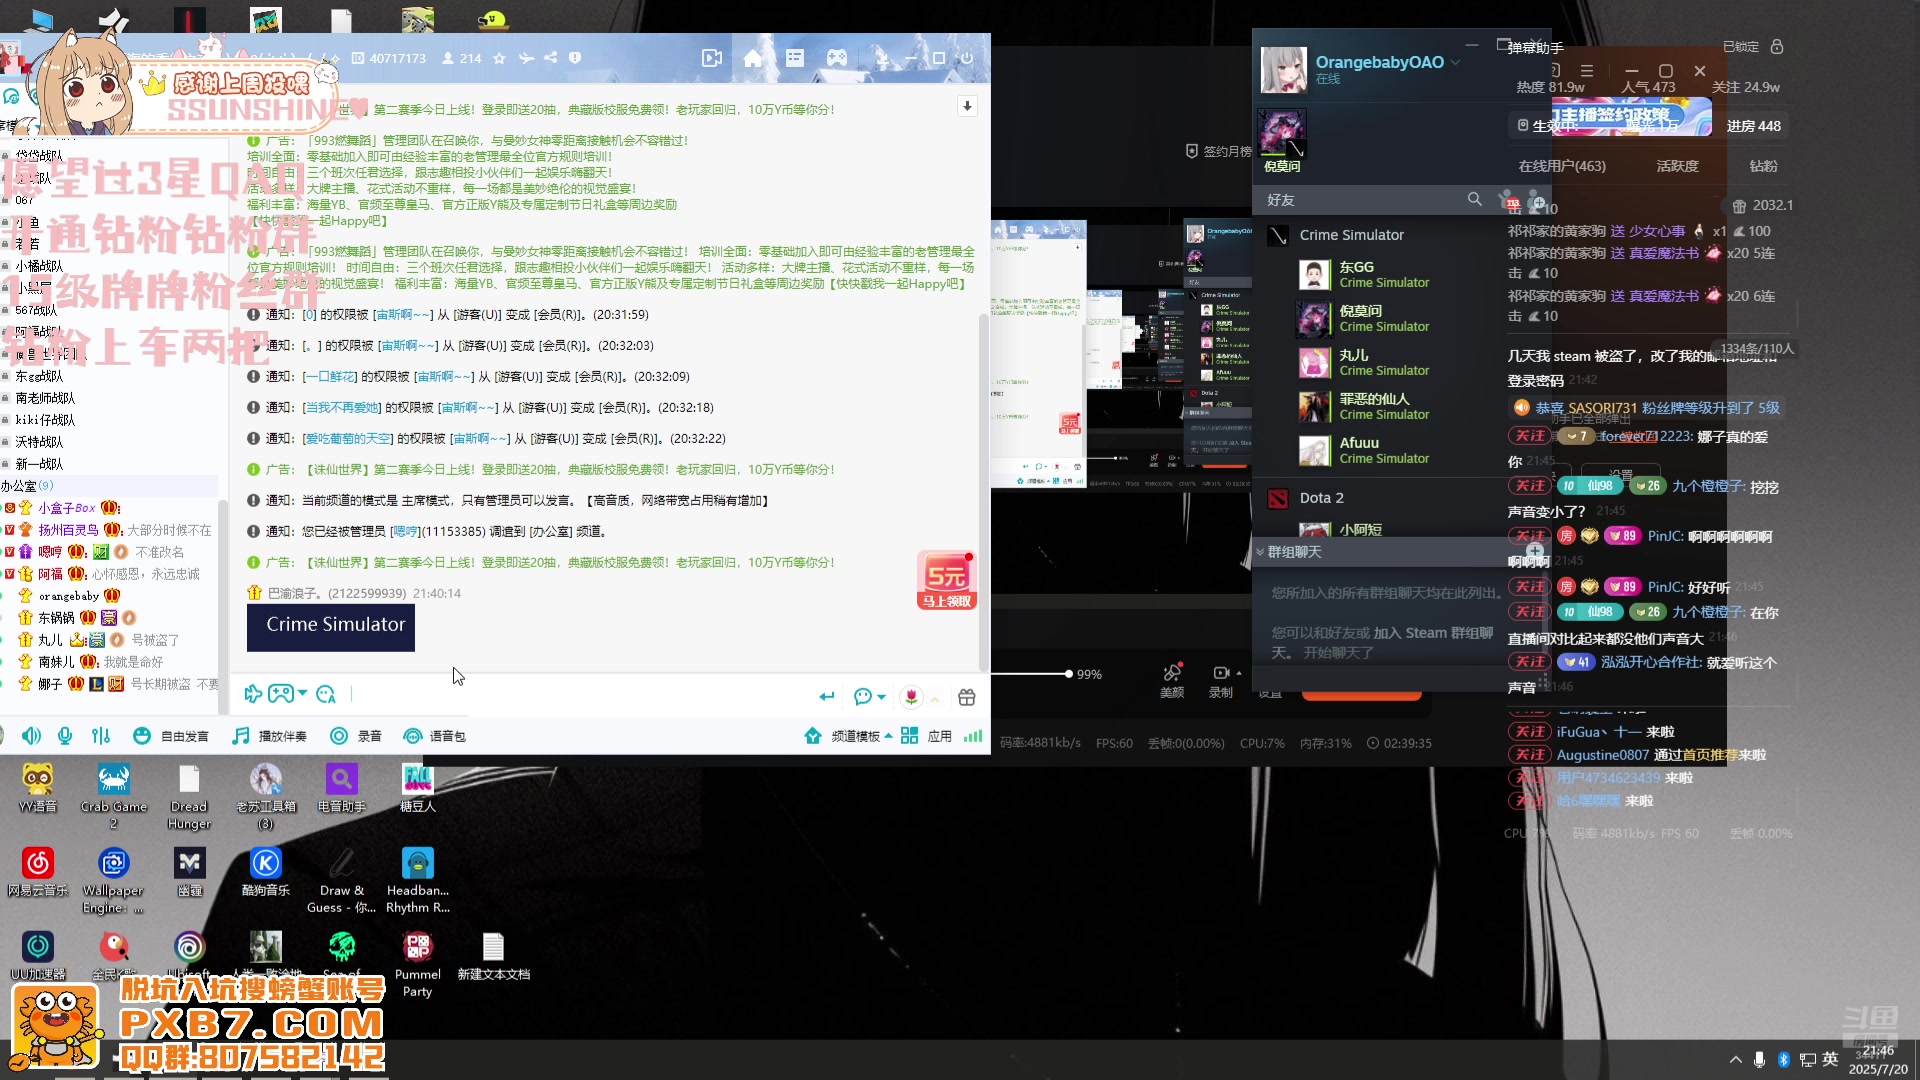Select friend Afuuu in Steam list
1920x1080 pixels.
[x=1384, y=450]
